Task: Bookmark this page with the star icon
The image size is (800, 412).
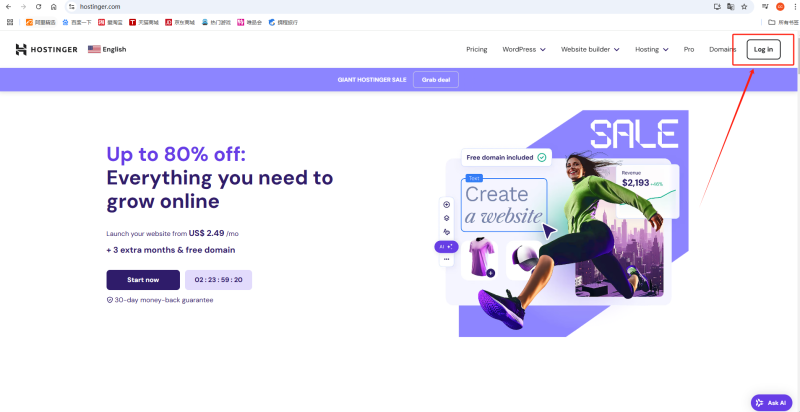Action: click(744, 7)
